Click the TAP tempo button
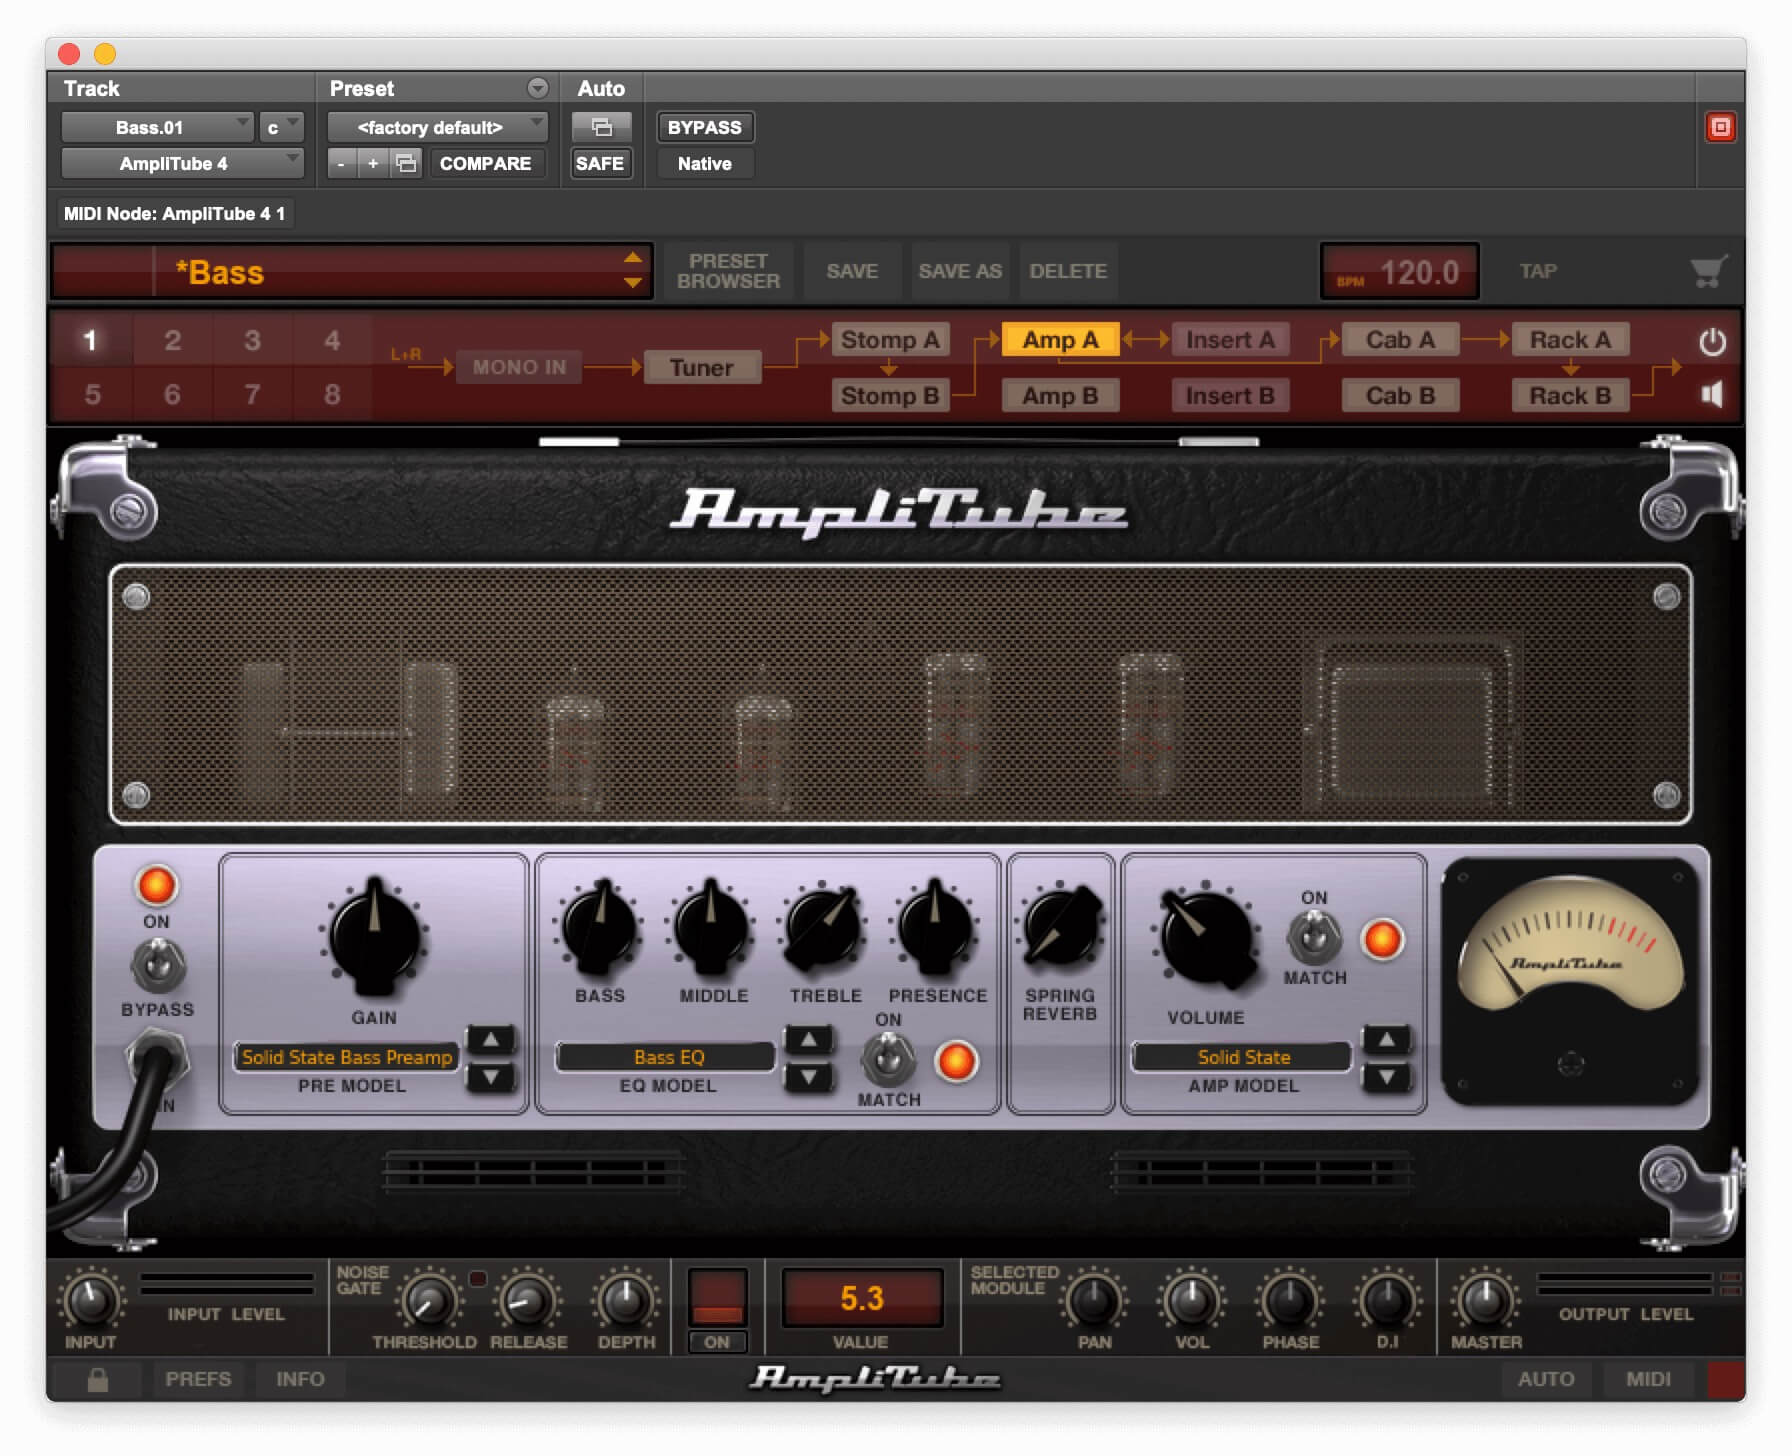This screenshot has height=1456, width=1792. (1538, 271)
